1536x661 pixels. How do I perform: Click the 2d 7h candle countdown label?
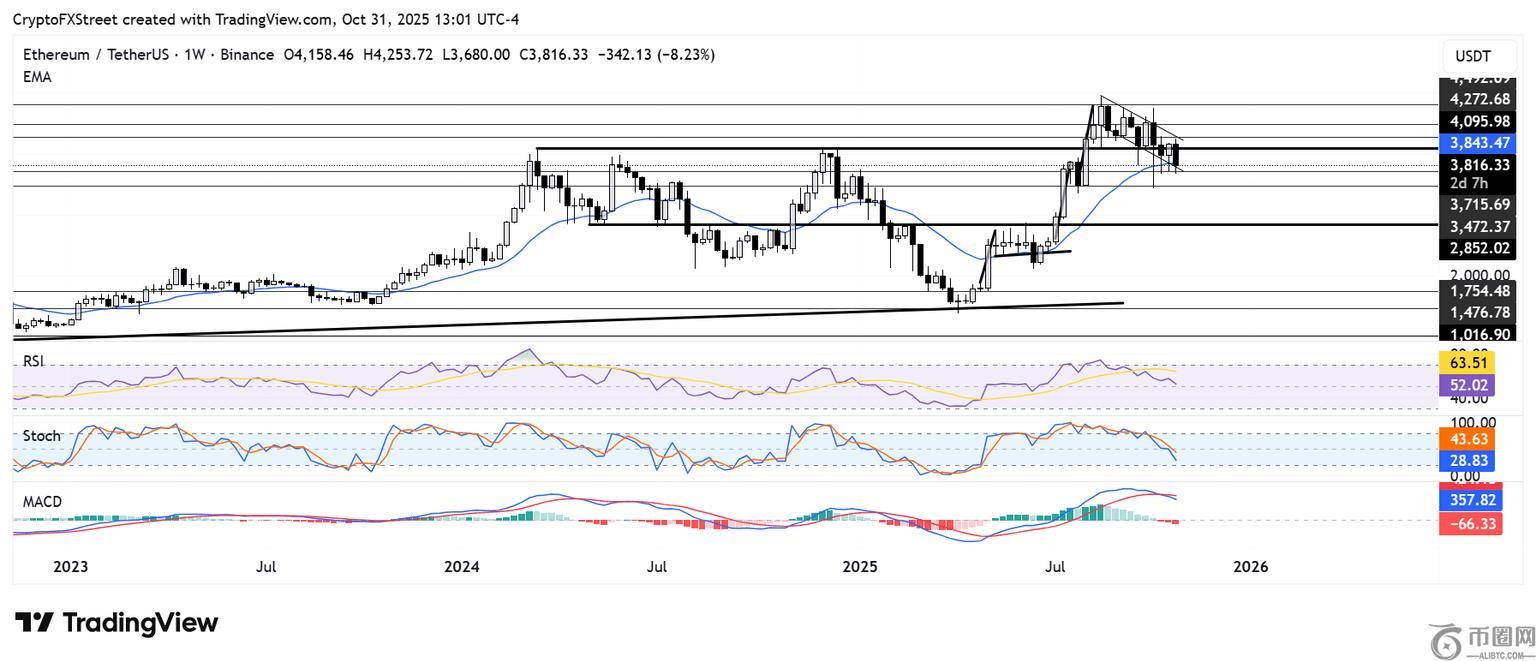point(1469,183)
